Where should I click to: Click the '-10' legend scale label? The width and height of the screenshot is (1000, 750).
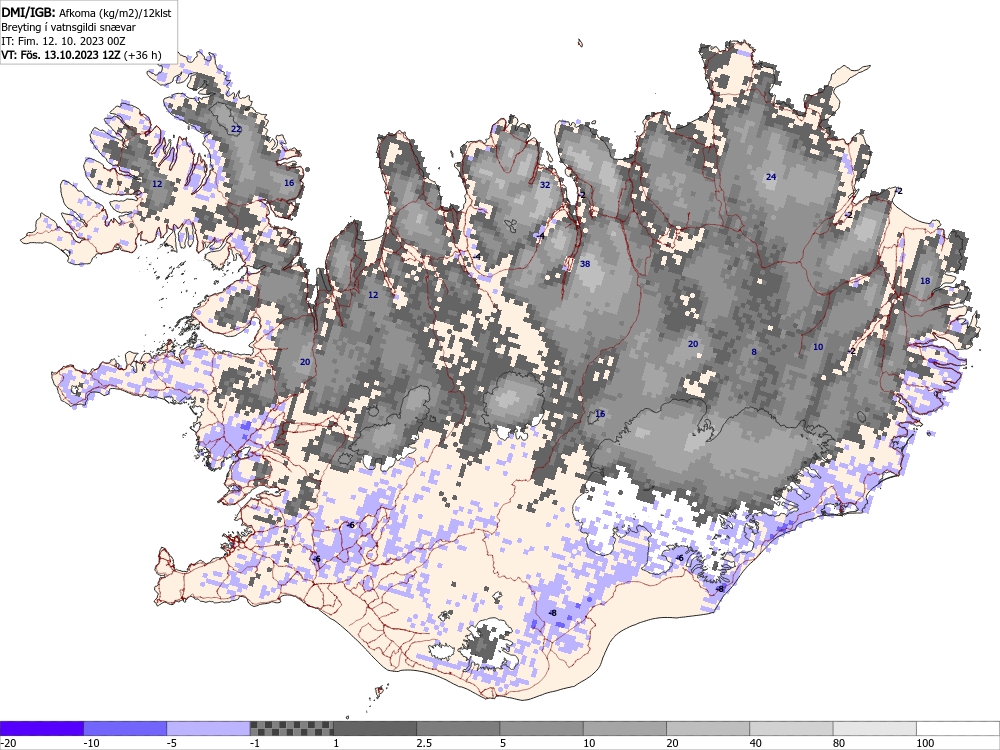click(92, 743)
